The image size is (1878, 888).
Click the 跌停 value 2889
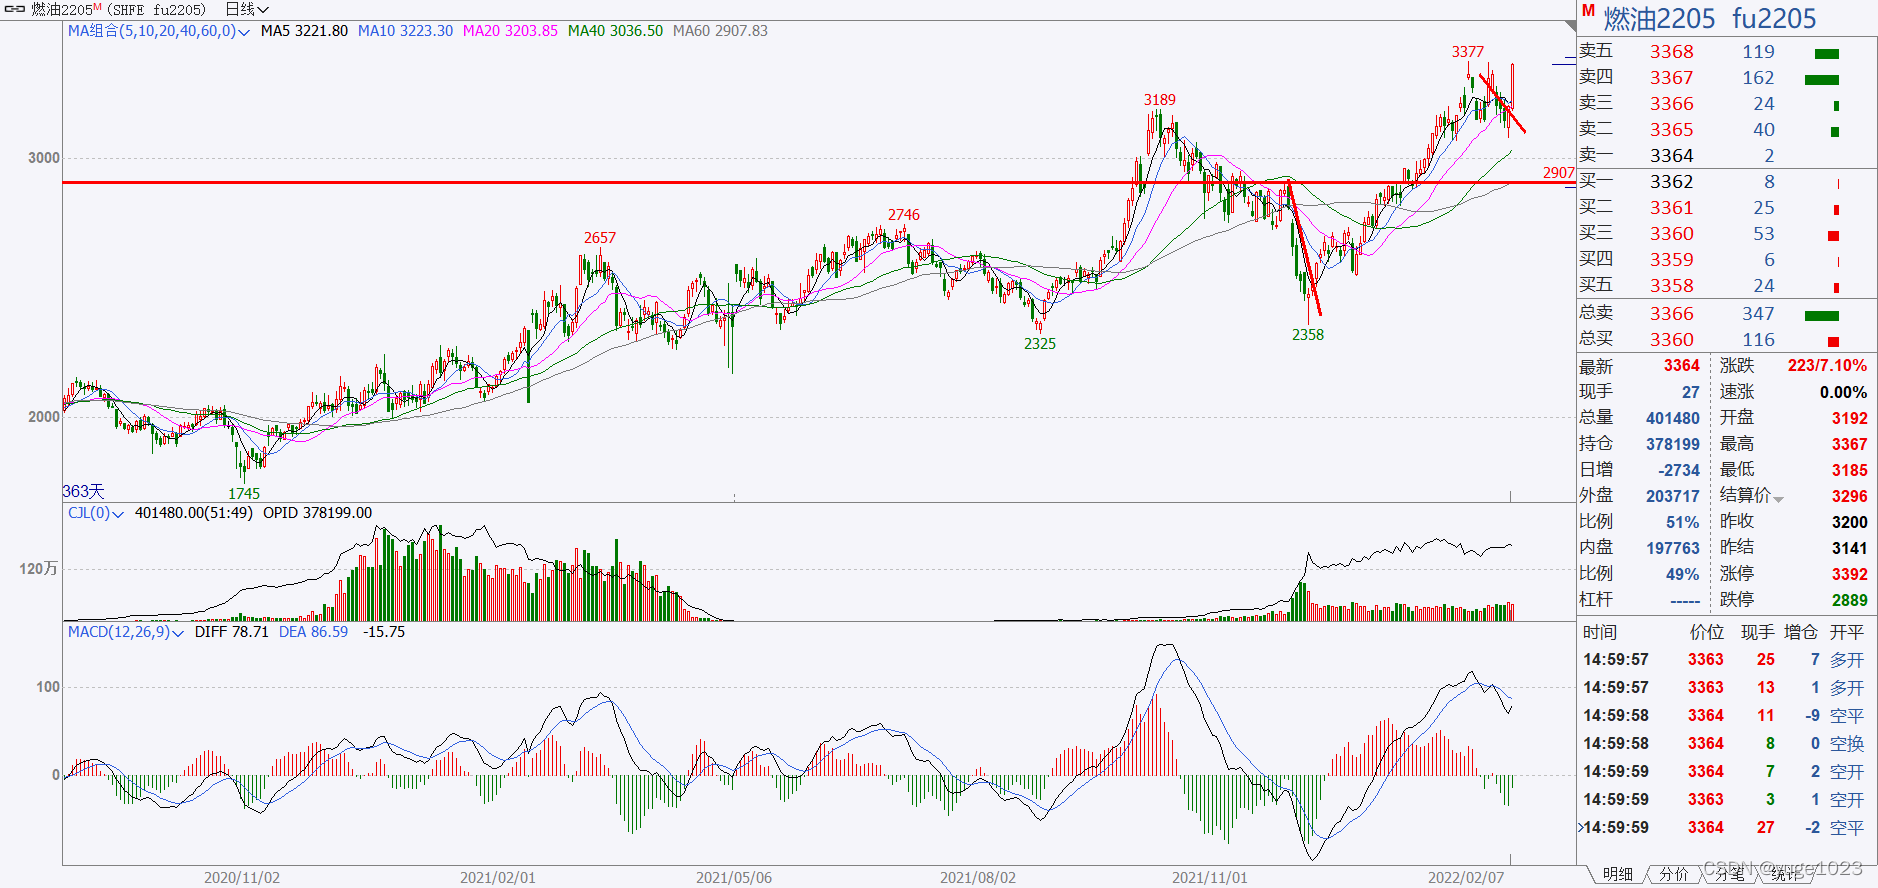pyautogui.click(x=1850, y=600)
